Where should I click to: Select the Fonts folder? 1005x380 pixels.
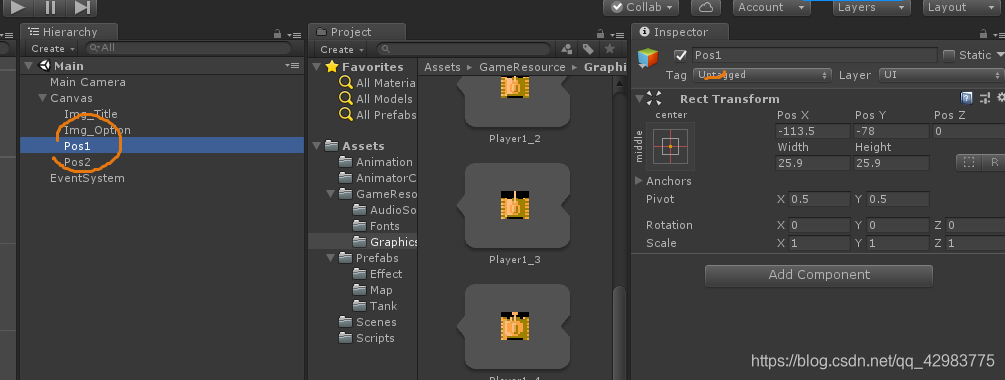click(376, 226)
